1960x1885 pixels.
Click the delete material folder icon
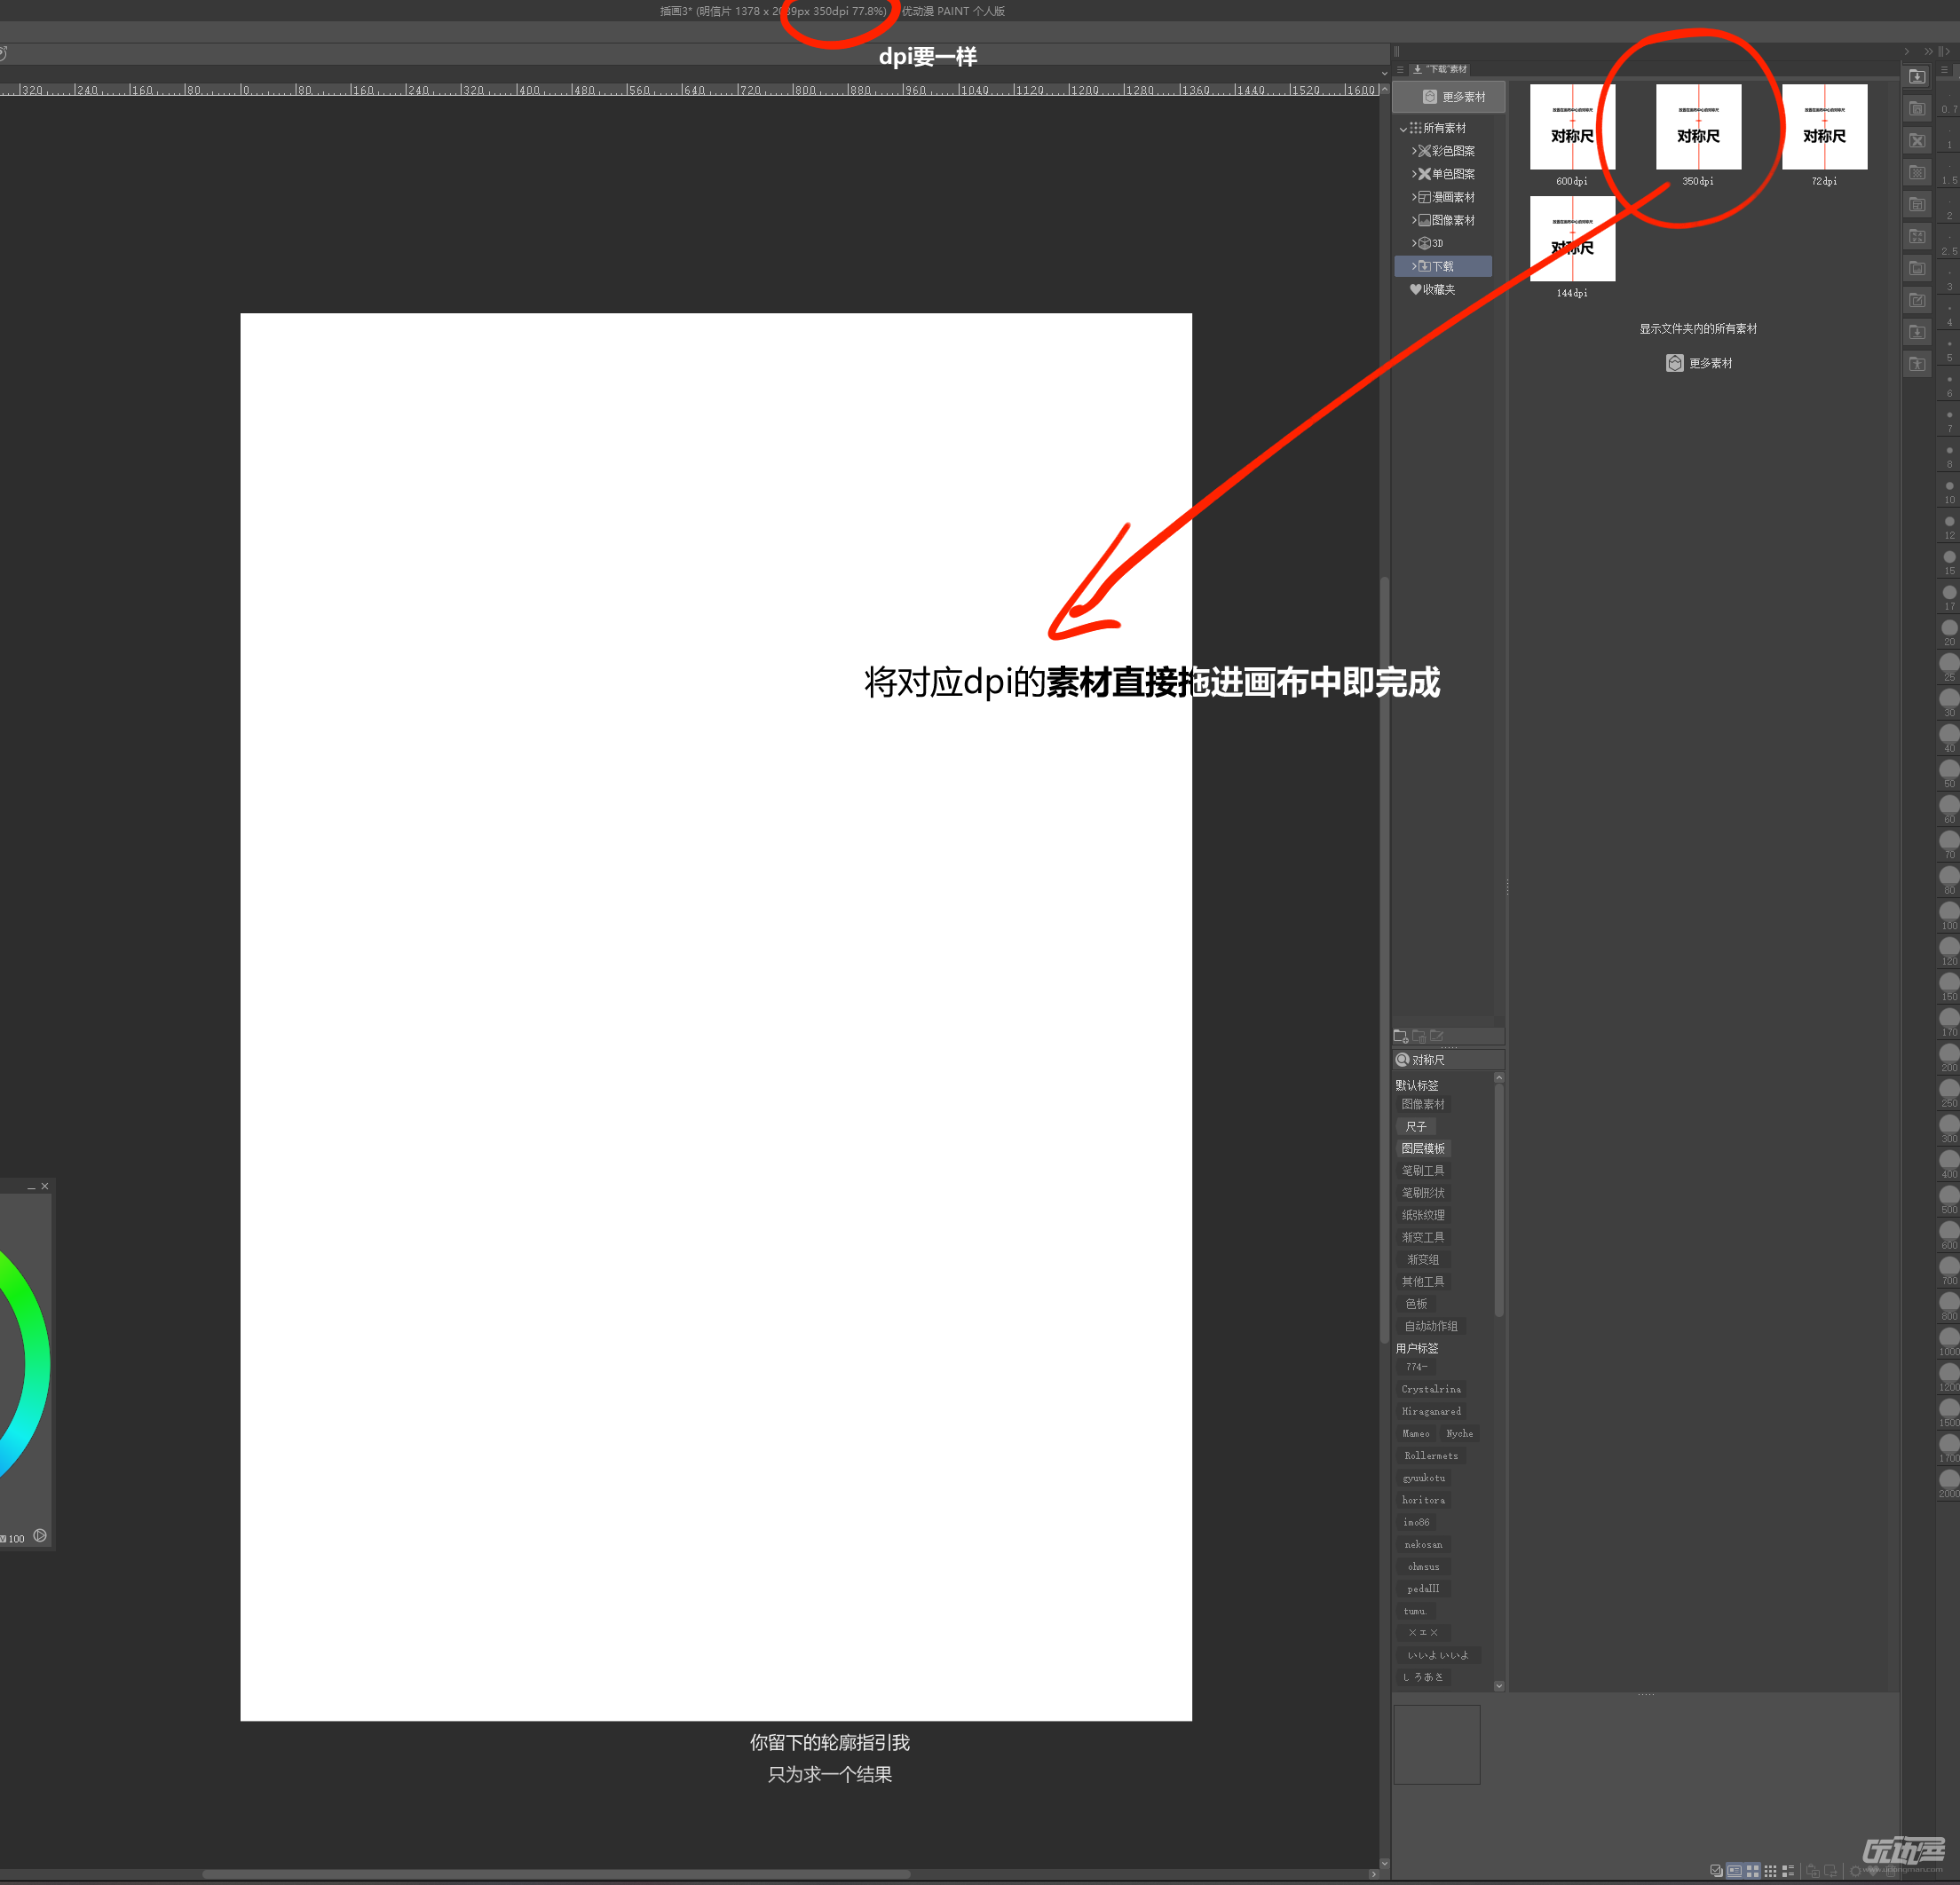pyautogui.click(x=1419, y=1036)
